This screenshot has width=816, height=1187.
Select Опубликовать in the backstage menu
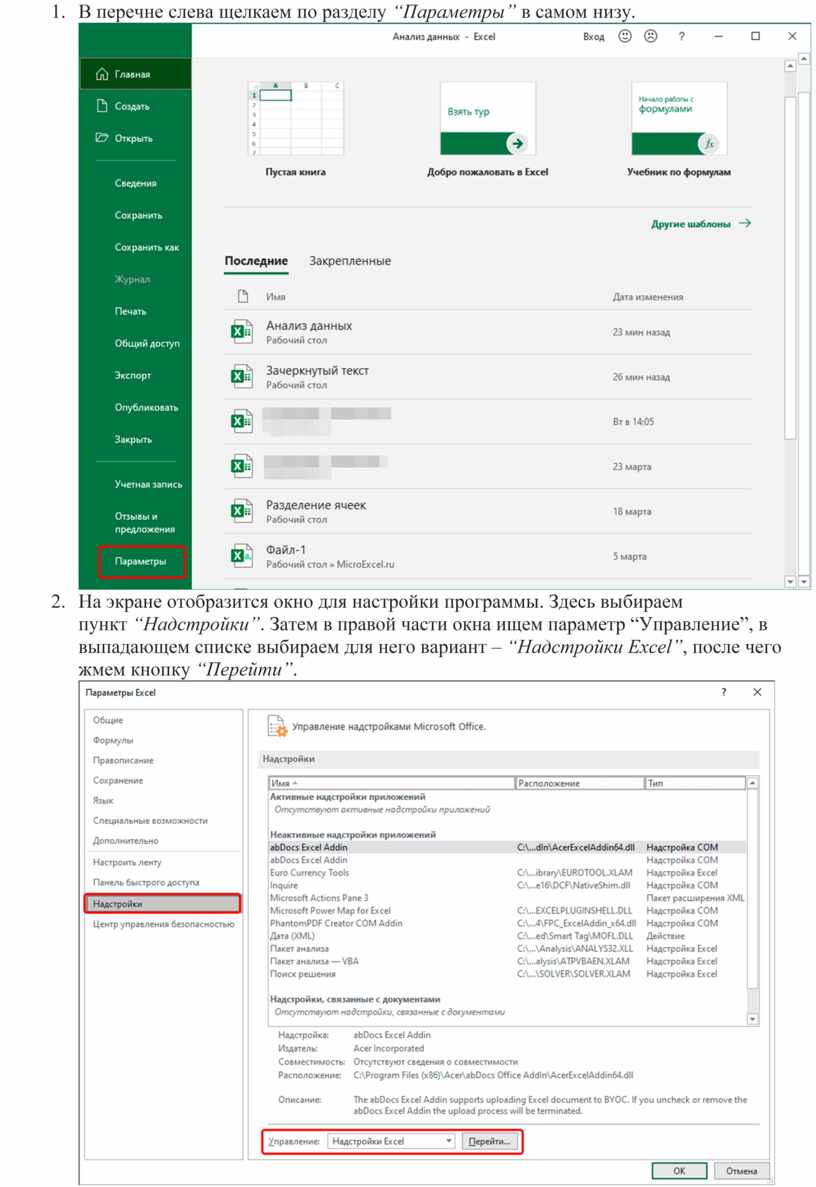146,407
